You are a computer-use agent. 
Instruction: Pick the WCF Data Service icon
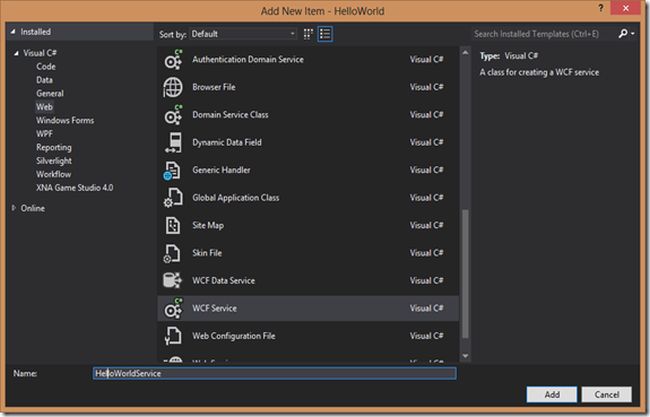[172, 281]
